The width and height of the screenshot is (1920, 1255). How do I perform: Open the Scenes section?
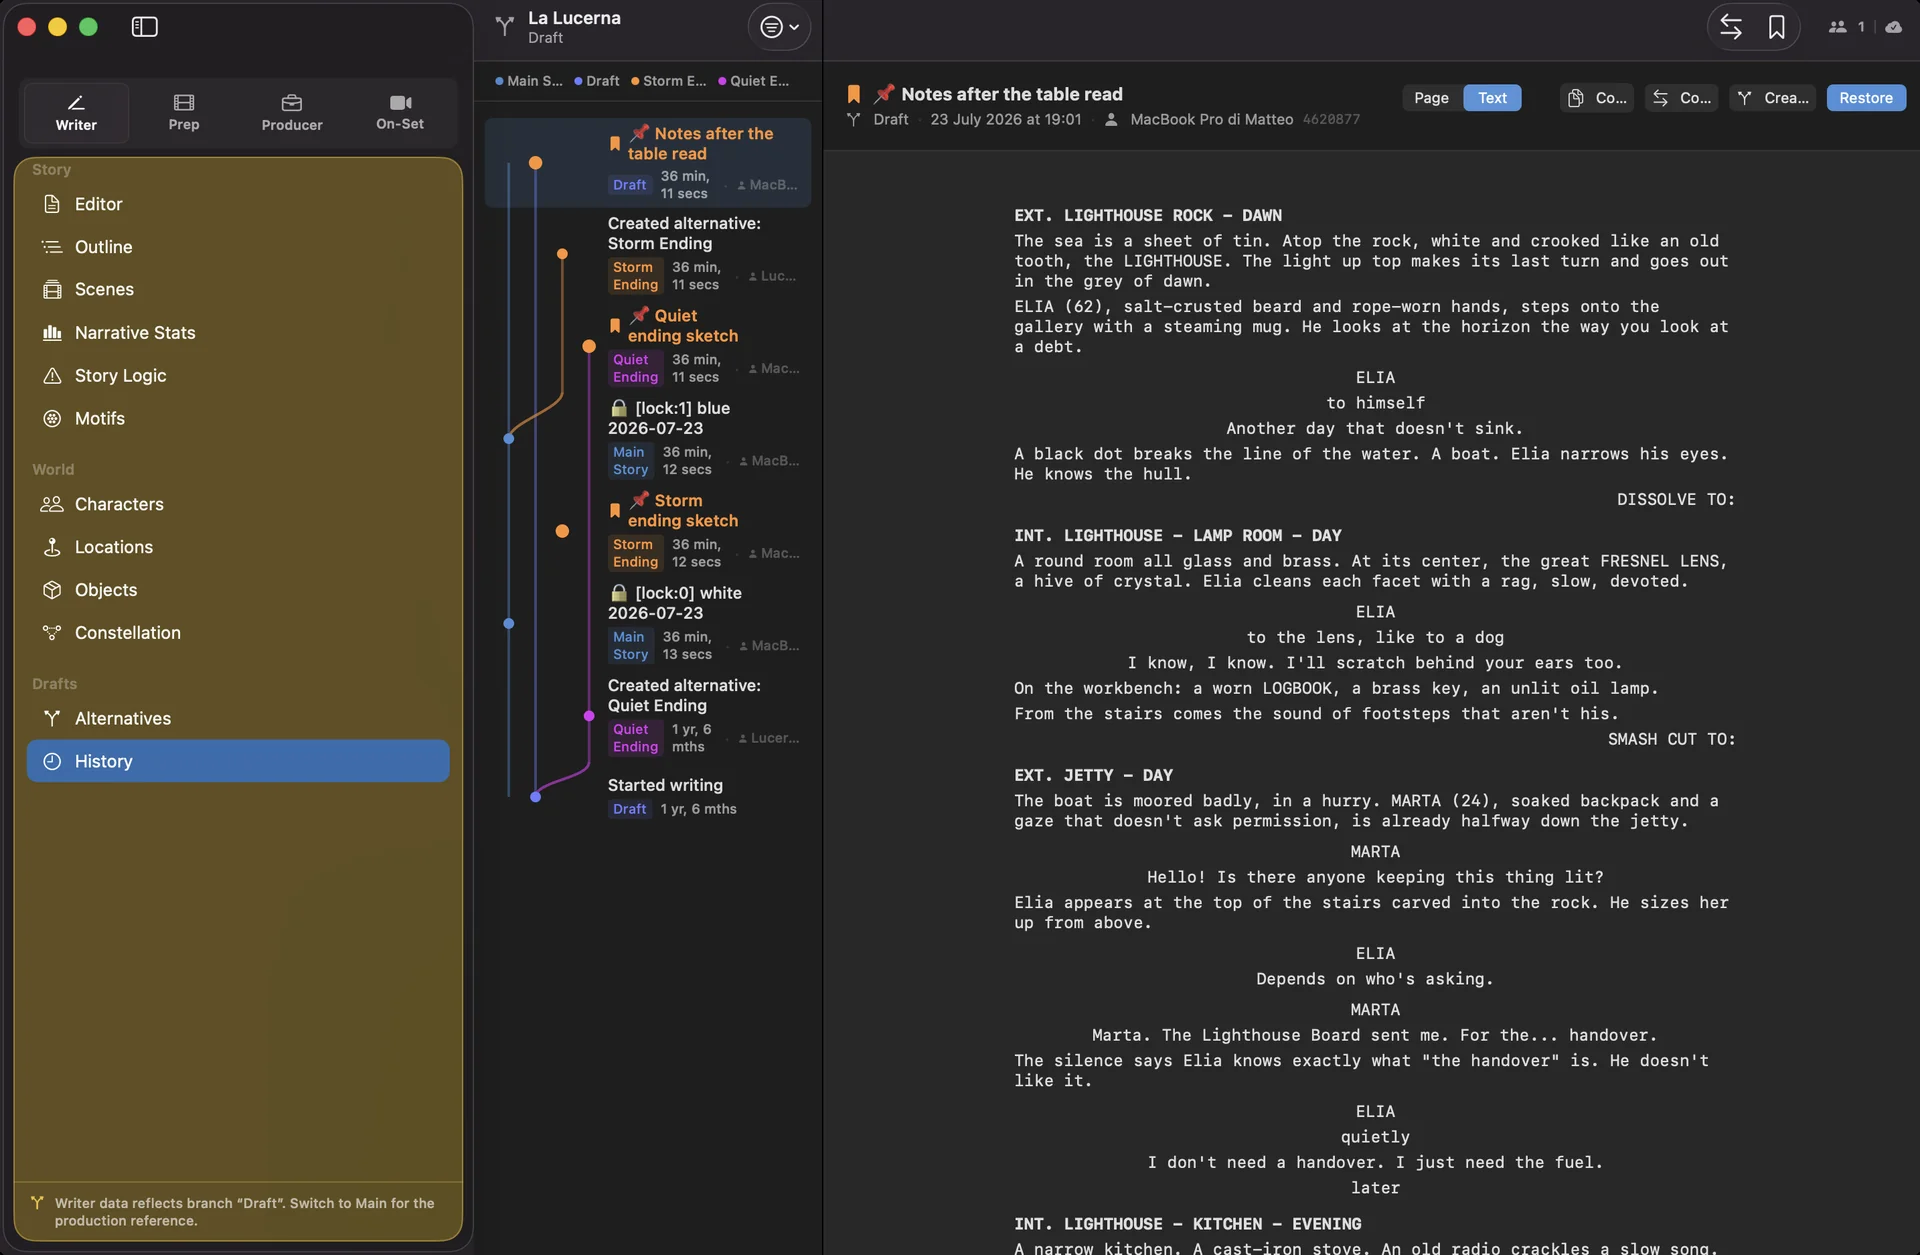pyautogui.click(x=238, y=289)
